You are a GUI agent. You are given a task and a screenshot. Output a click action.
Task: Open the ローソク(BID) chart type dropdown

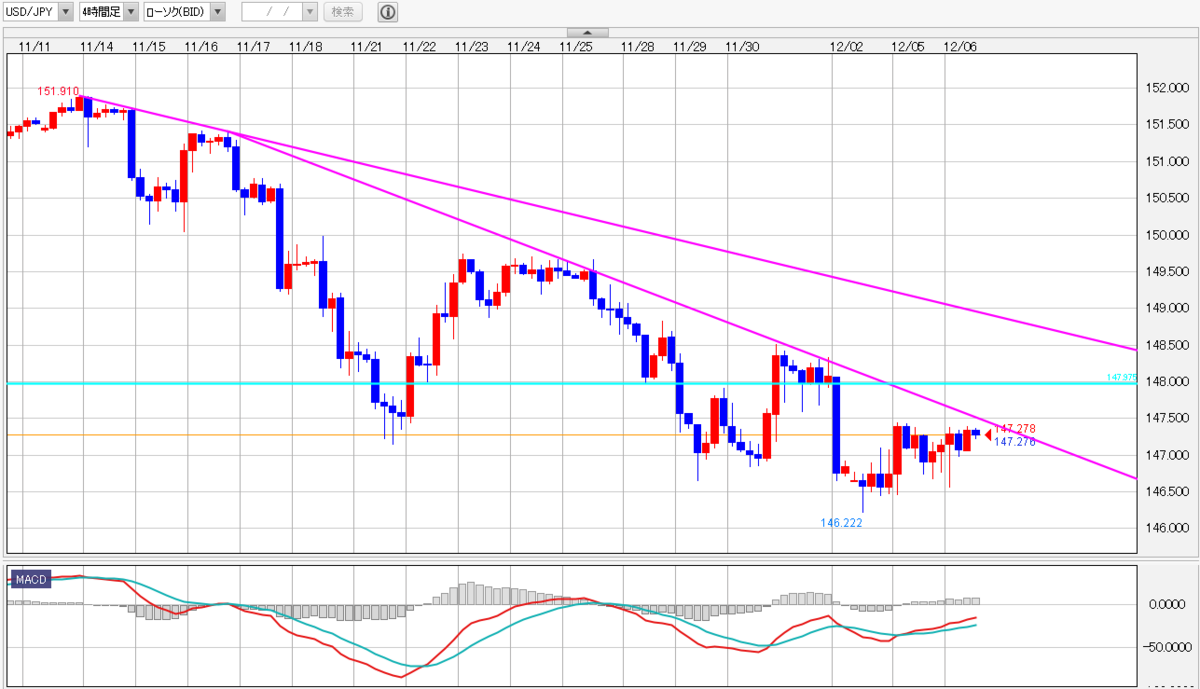pos(183,12)
